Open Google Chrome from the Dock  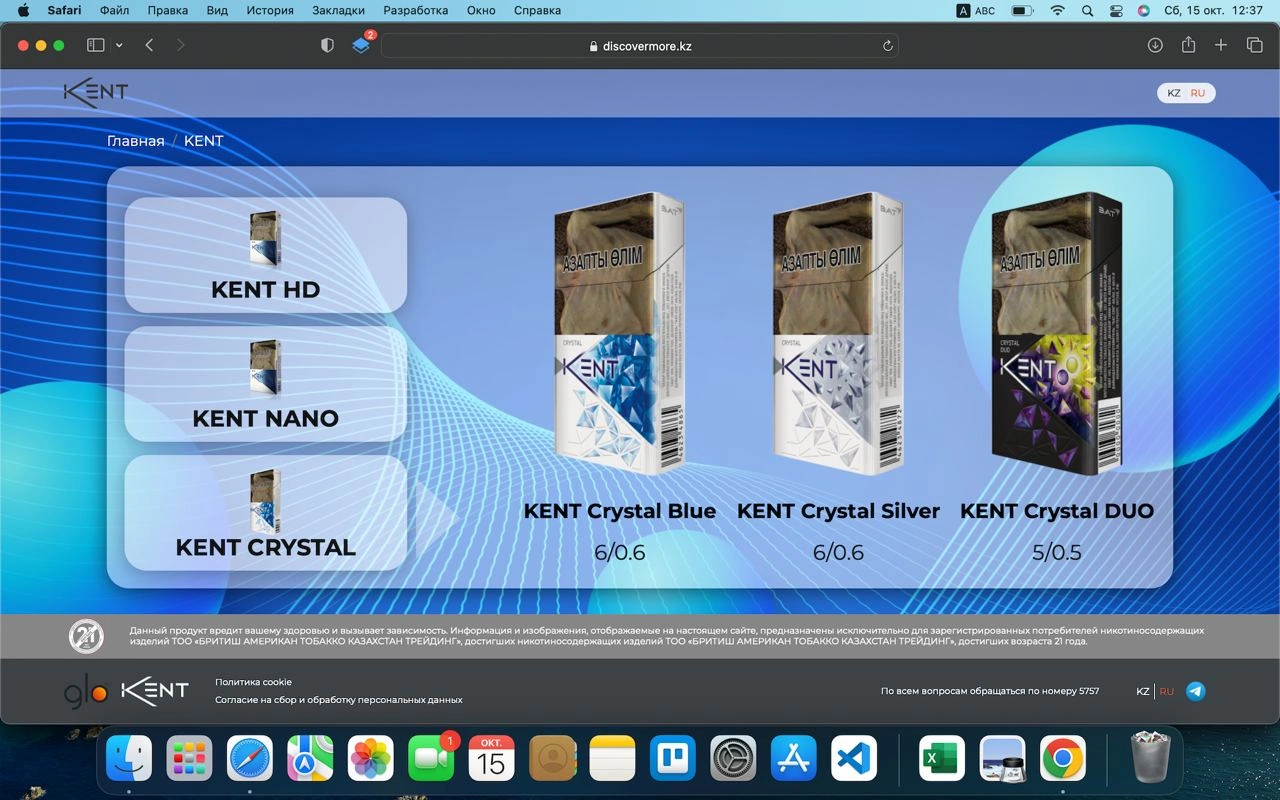click(1062, 759)
